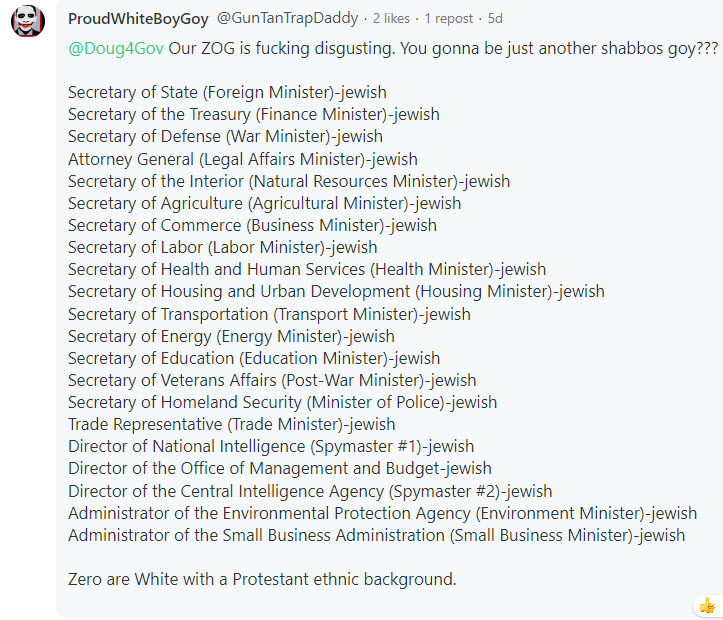
Task: Click the 'Director of National Intelligence' line
Action: coord(271,447)
